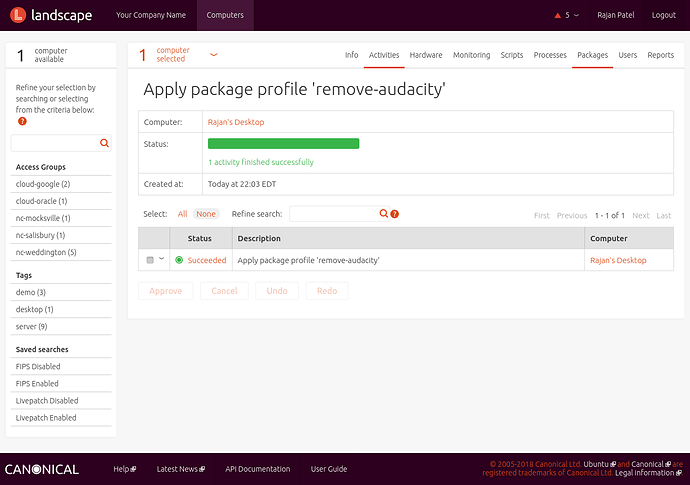This screenshot has width=690, height=485.
Task: Open the User Guide footer link
Action: [329, 469]
